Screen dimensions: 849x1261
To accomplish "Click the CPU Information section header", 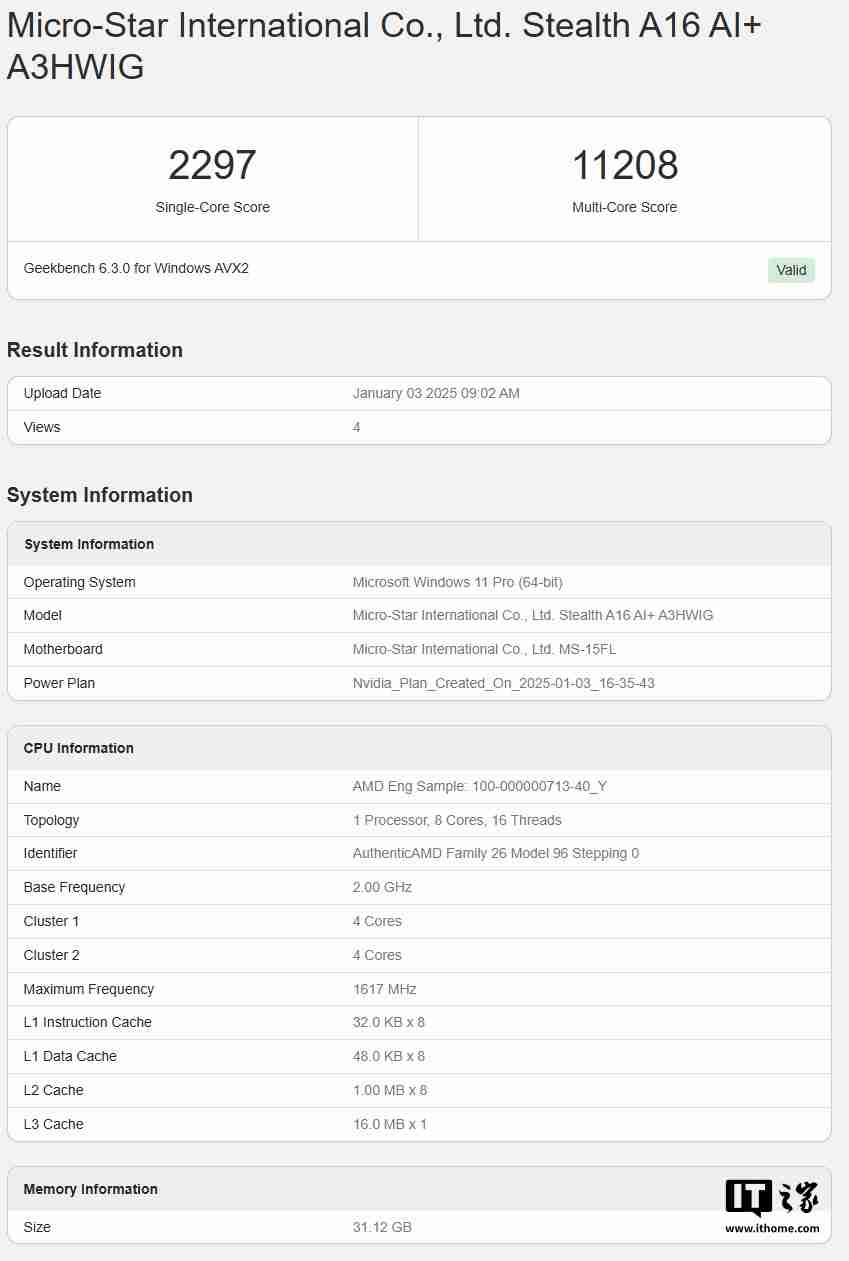I will (x=80, y=747).
